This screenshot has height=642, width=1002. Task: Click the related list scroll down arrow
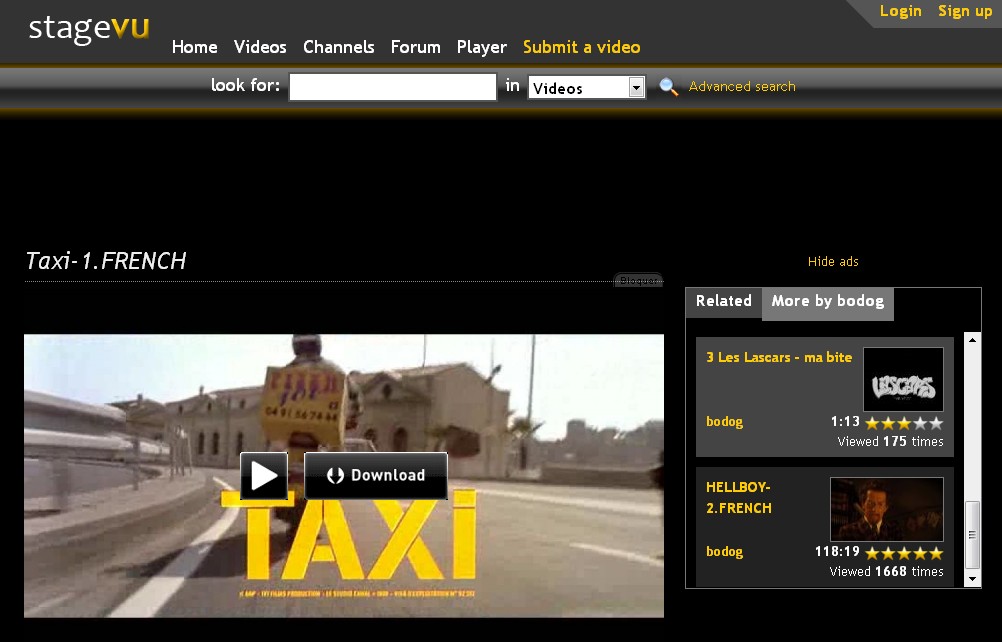(972, 579)
